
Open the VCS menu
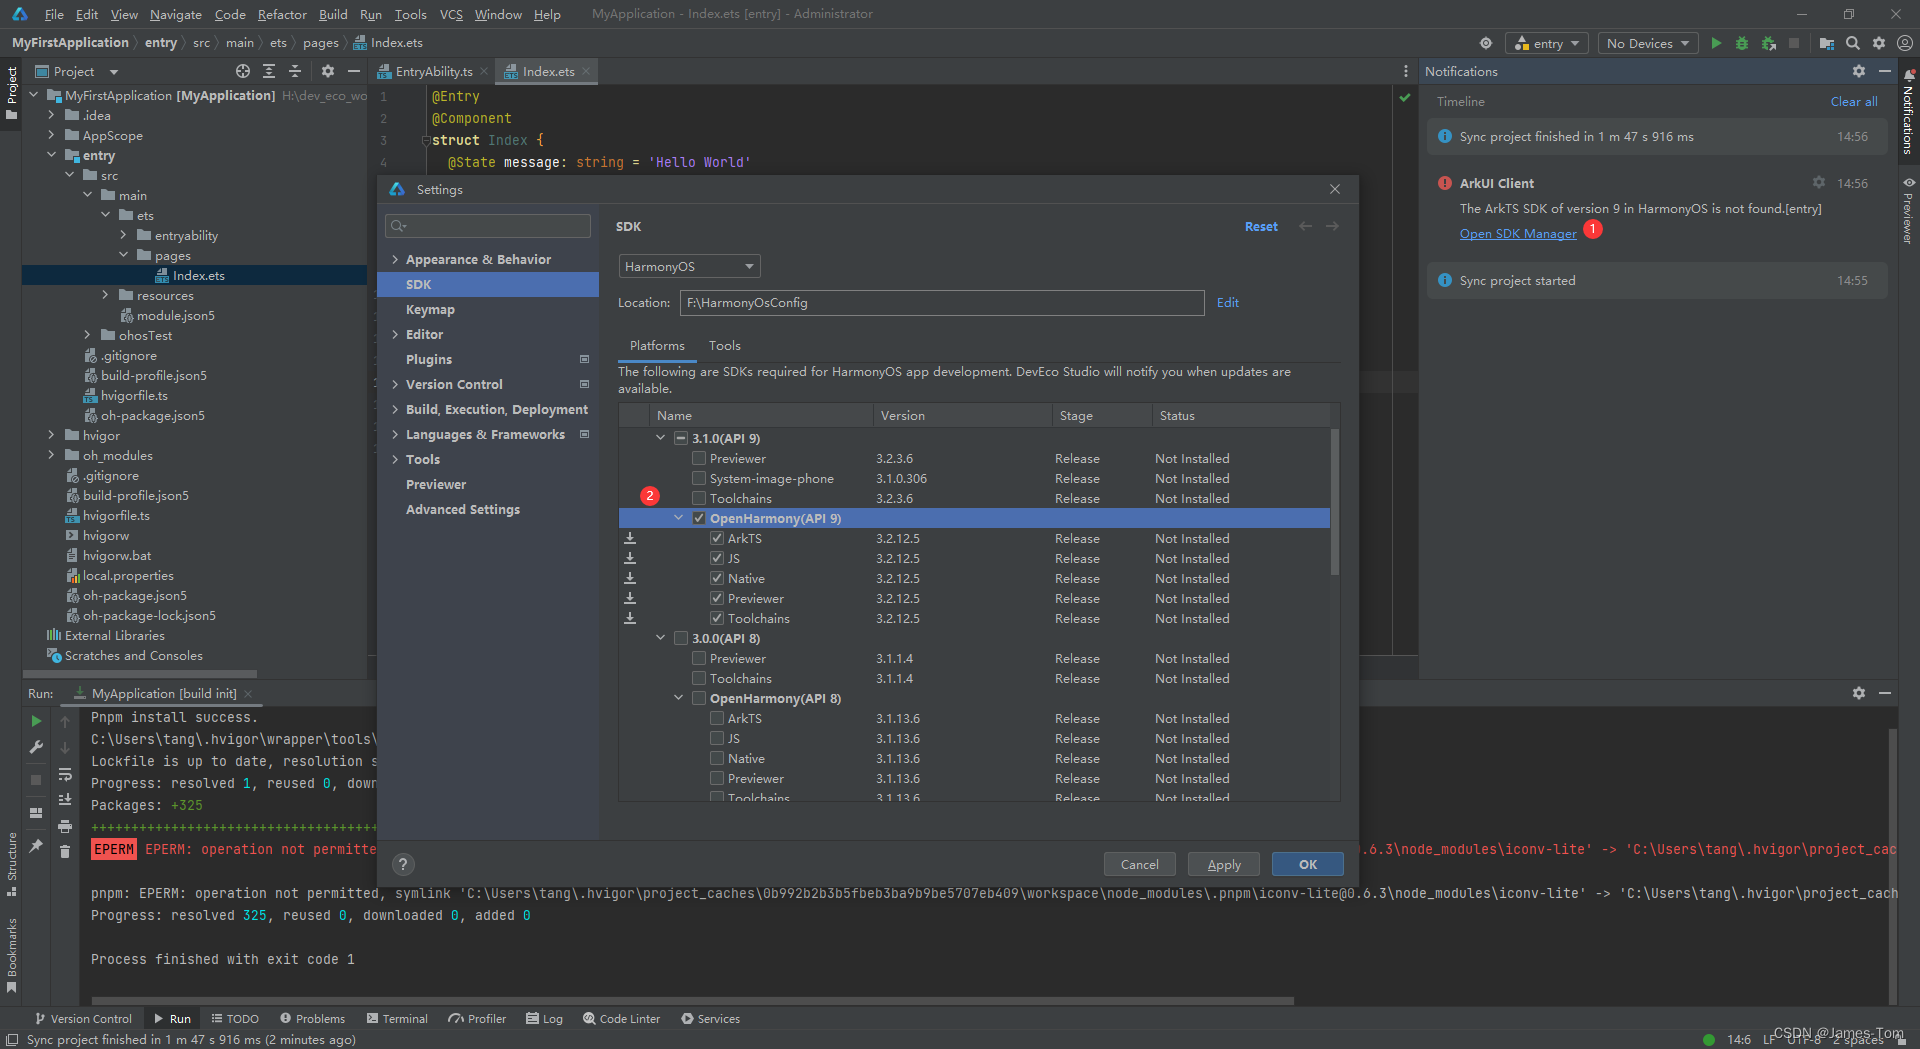(451, 14)
